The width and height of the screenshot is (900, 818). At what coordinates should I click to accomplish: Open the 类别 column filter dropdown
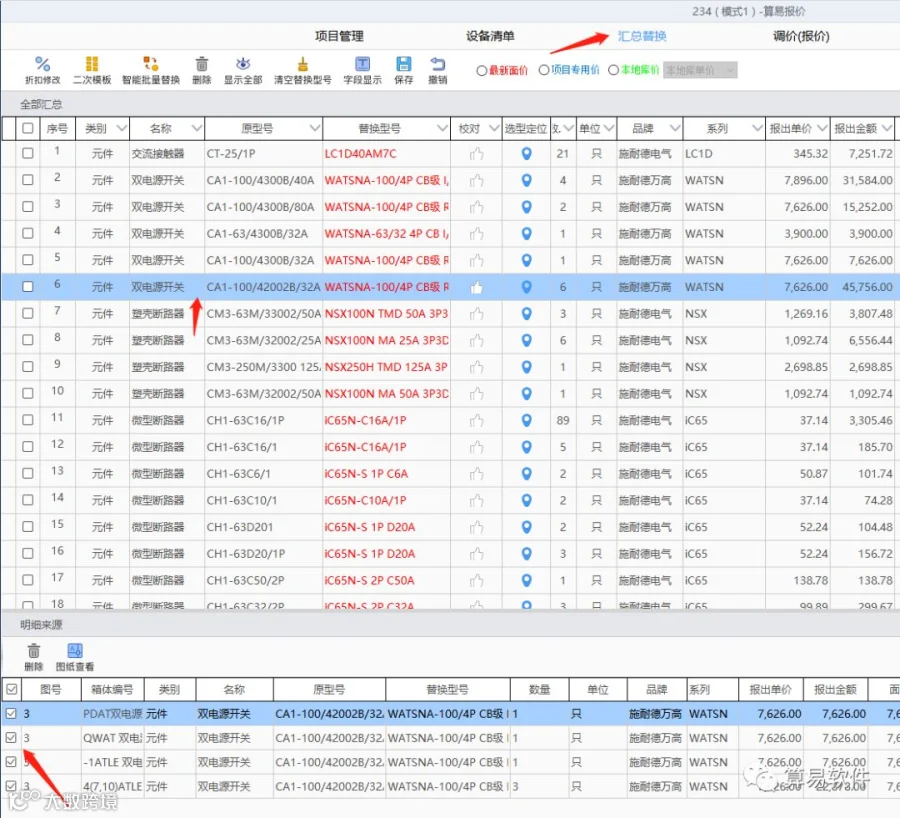tap(121, 128)
